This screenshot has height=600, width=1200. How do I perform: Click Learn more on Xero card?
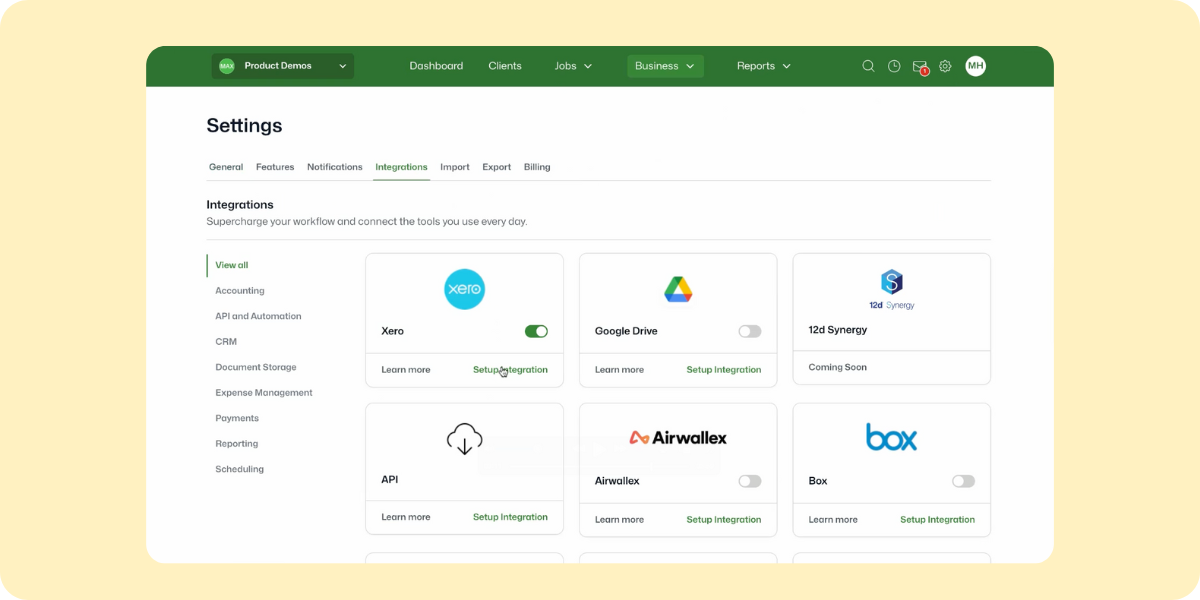406,370
